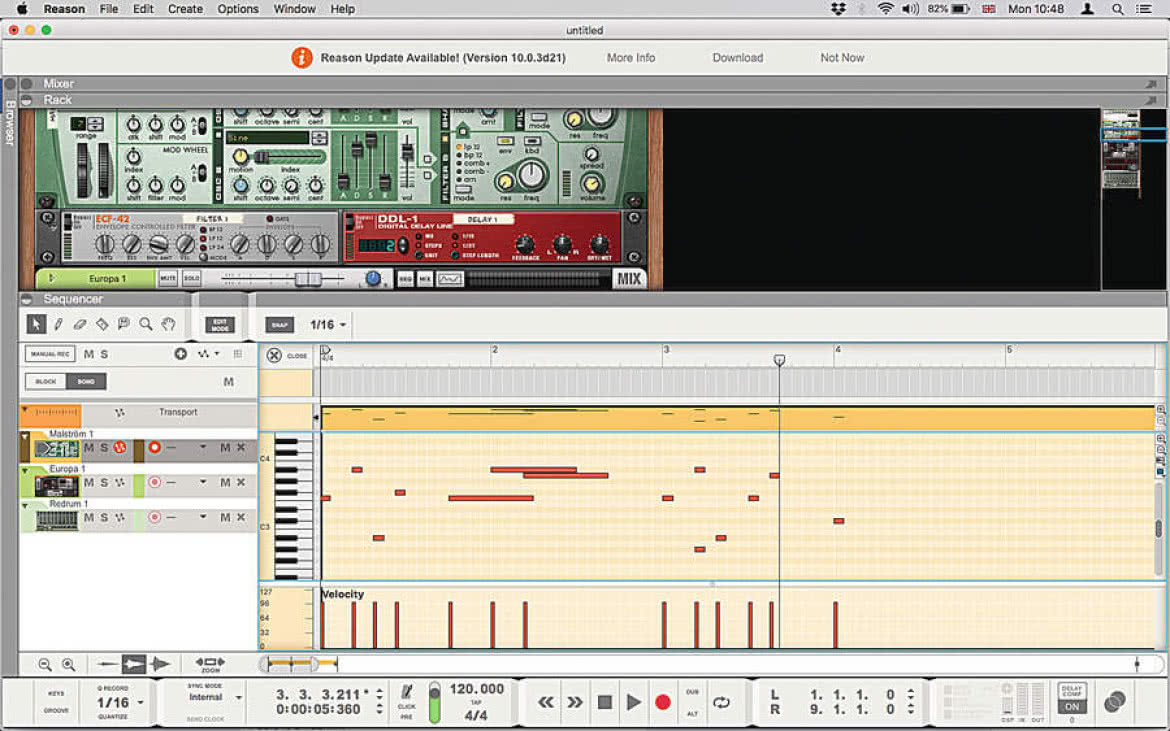Select the arrow Selection tool in Sequencer
This screenshot has height=731, width=1170.
36,324
